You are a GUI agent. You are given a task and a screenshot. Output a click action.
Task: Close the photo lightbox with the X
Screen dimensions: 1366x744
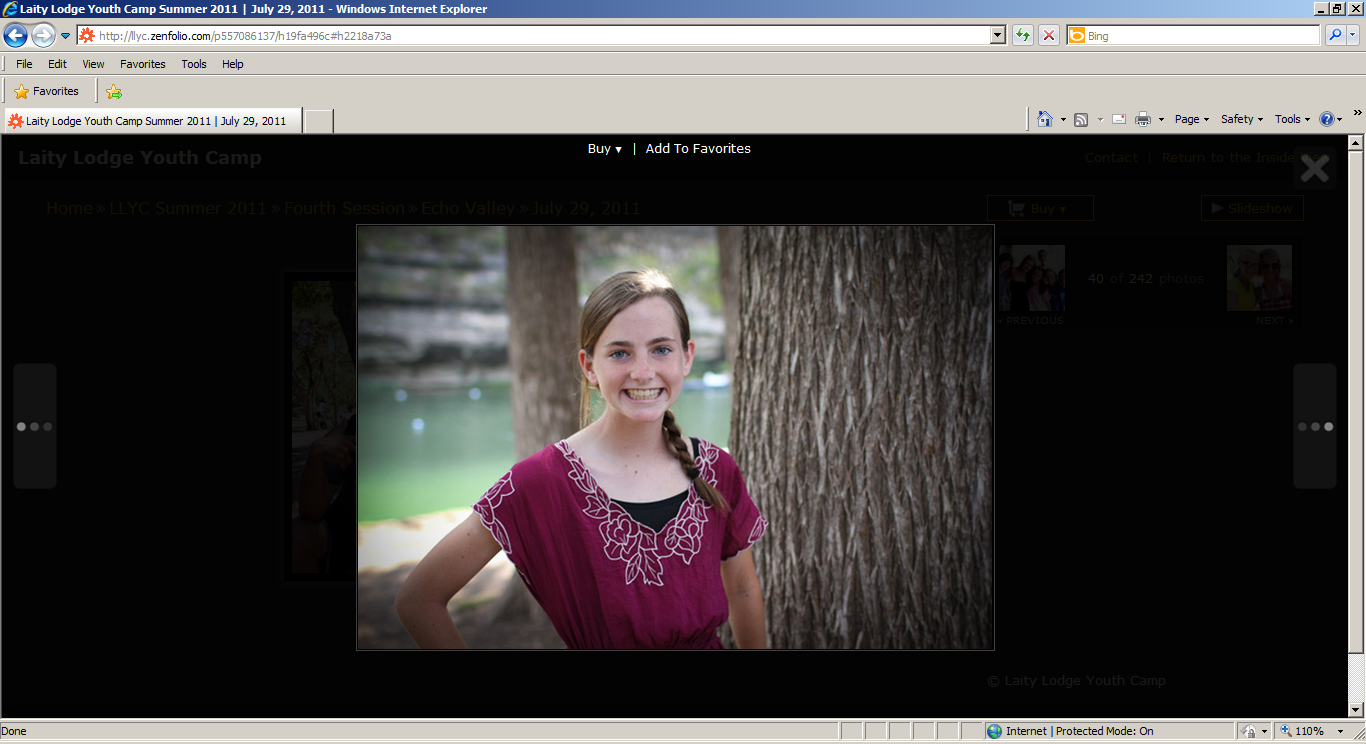(x=1314, y=168)
